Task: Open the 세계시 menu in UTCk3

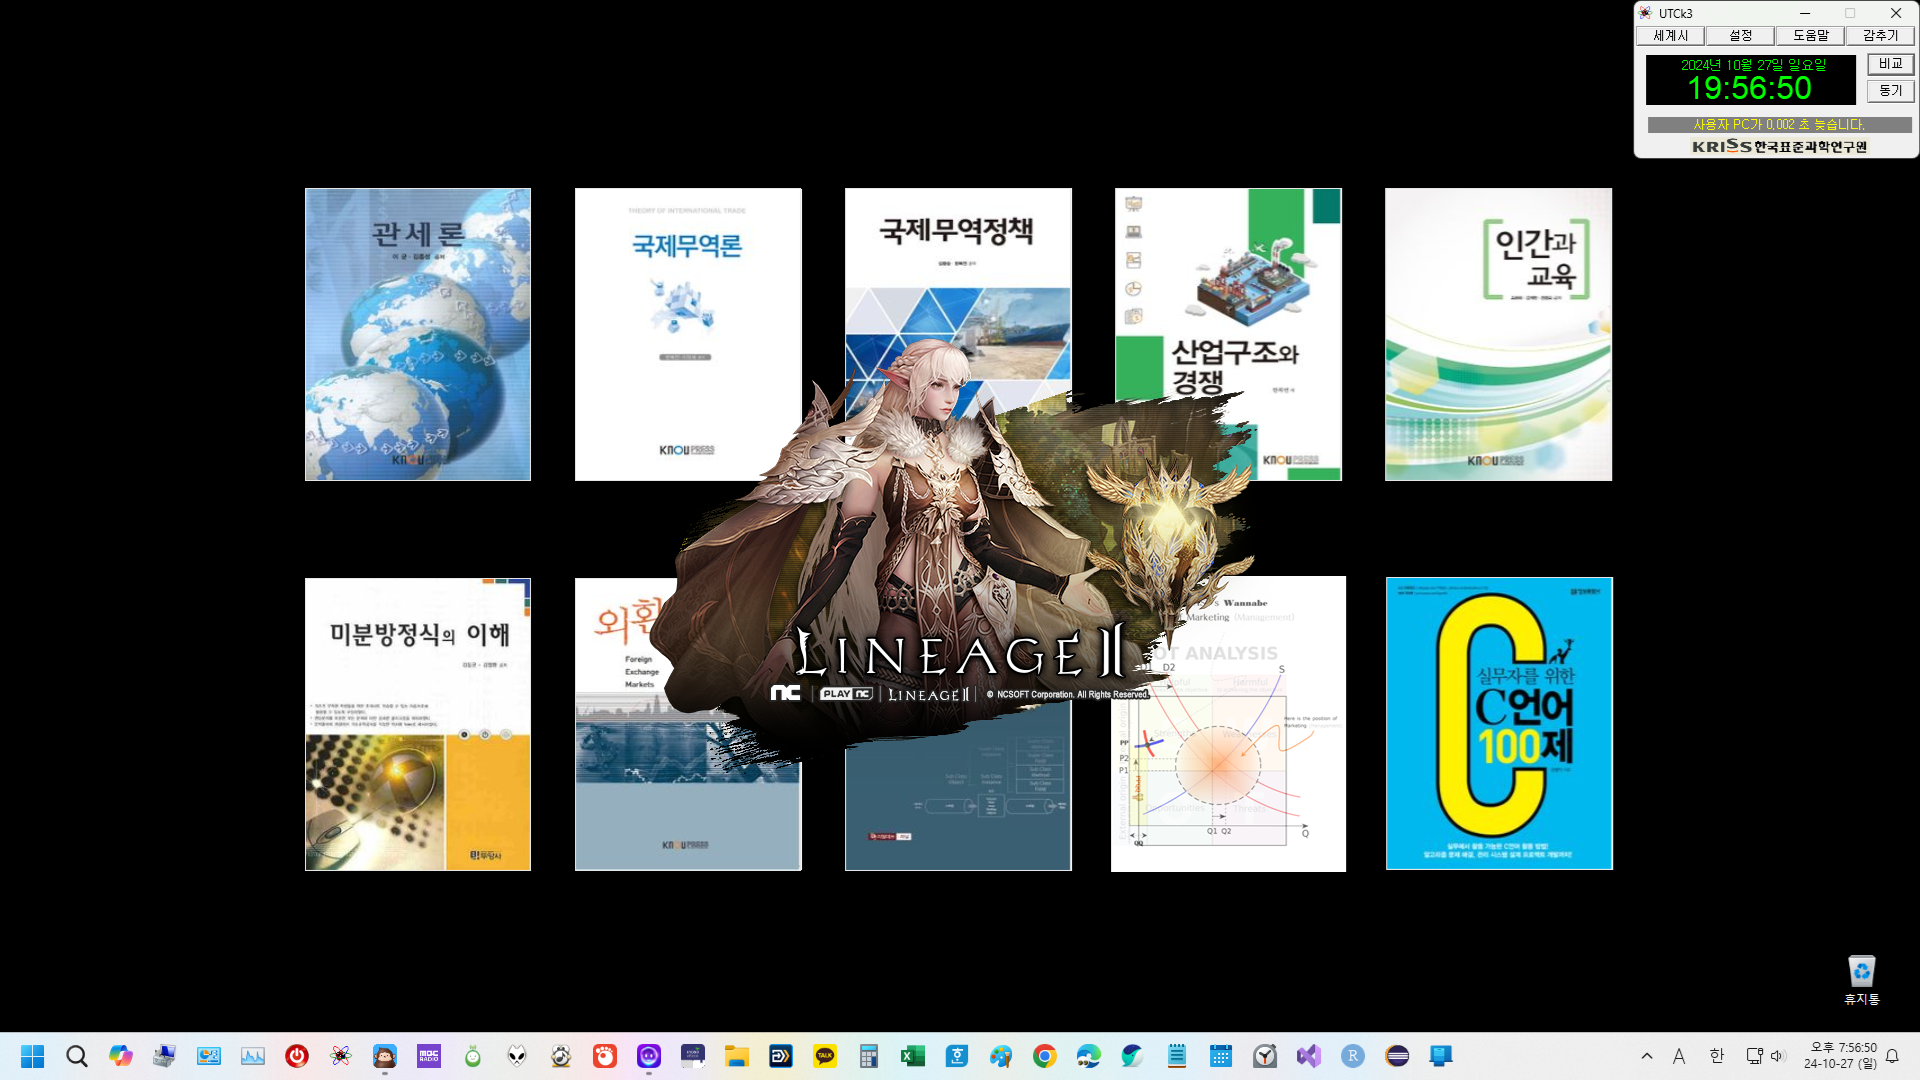Action: coord(1670,36)
